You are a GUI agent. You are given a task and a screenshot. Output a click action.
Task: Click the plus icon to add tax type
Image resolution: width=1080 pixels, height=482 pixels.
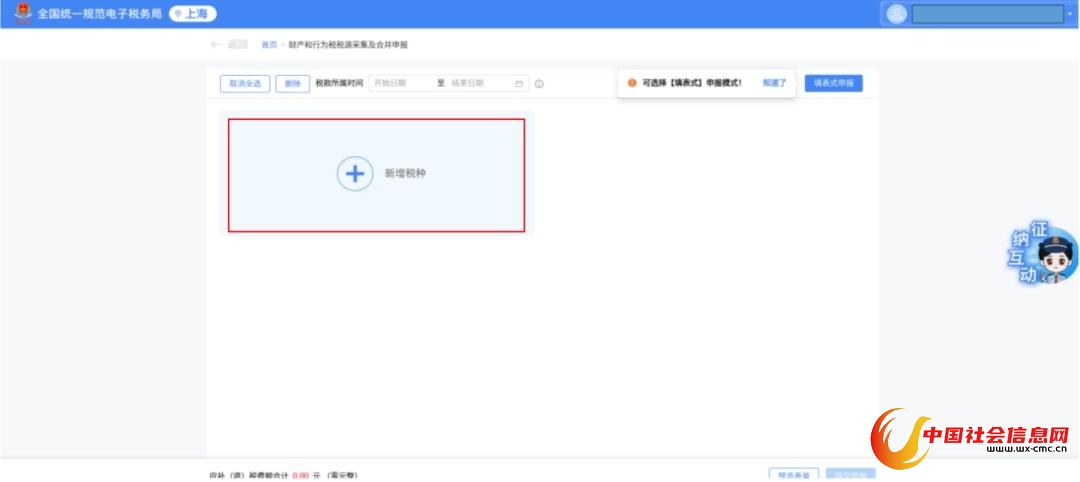[354, 174]
